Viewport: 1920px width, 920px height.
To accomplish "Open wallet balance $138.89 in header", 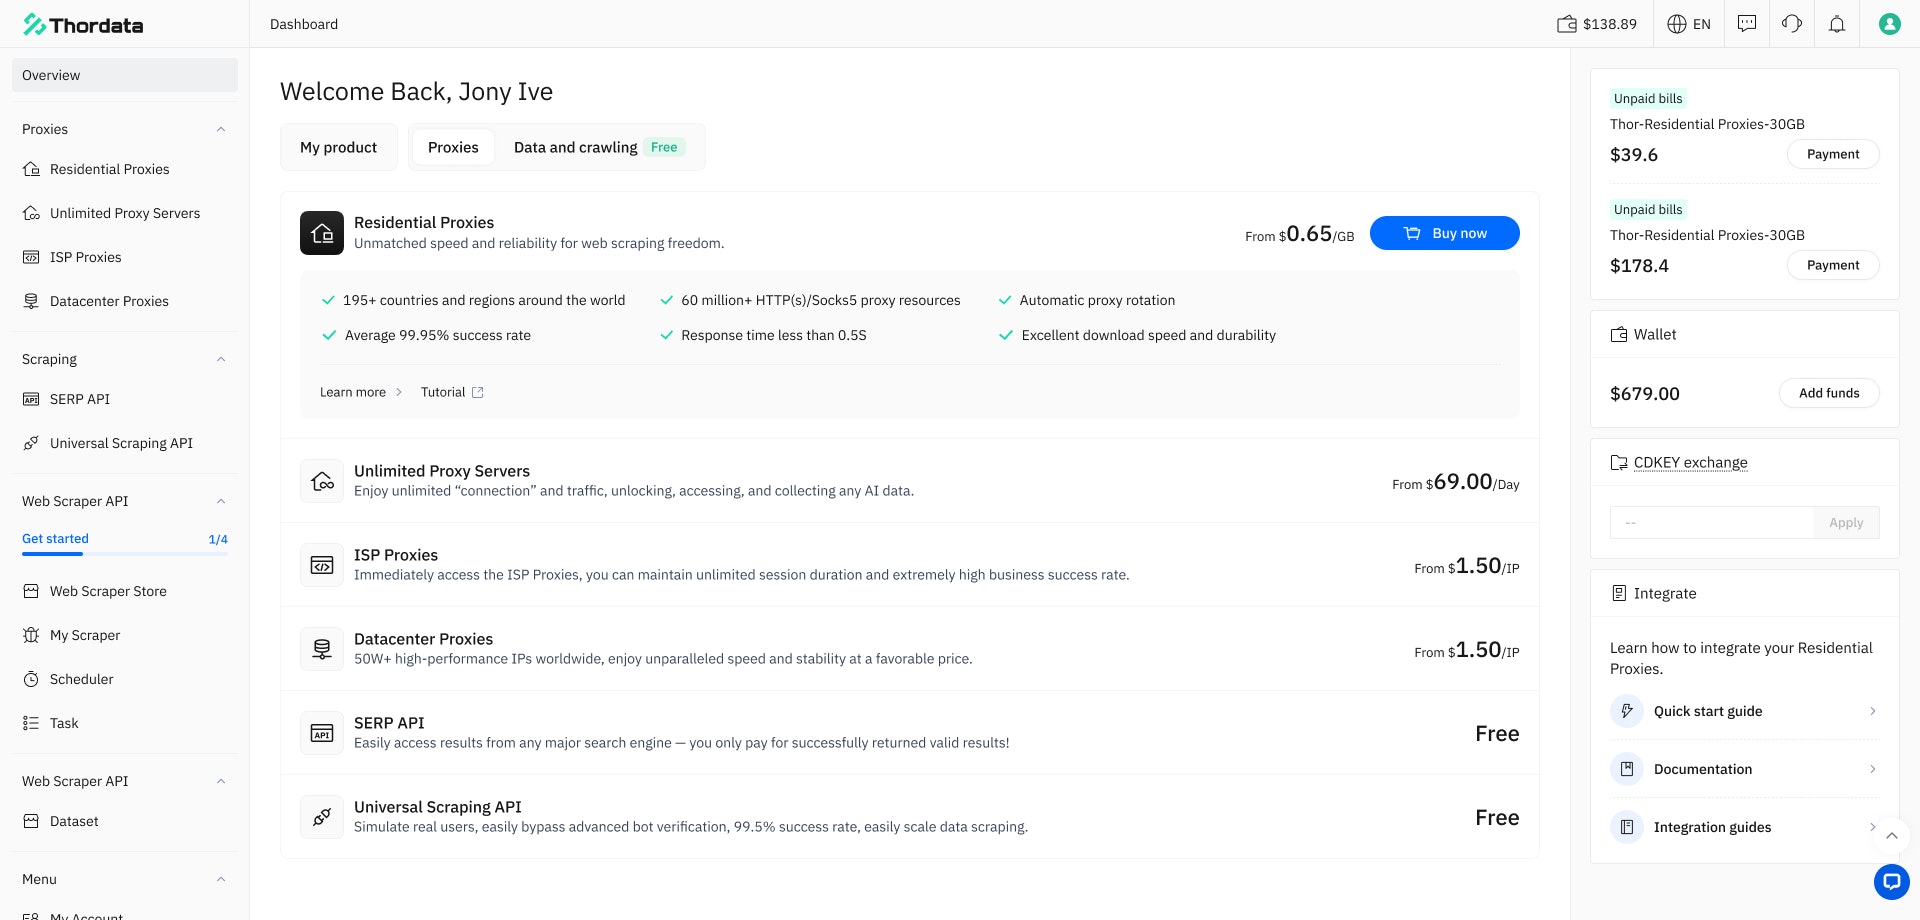I will point(1597,24).
